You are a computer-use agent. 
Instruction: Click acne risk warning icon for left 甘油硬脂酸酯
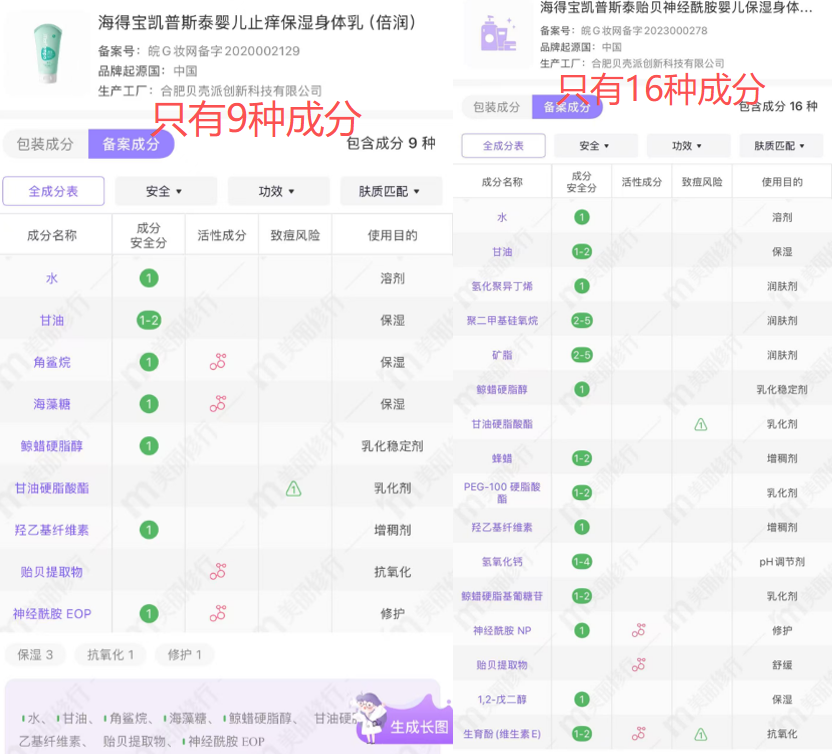pyautogui.click(x=293, y=488)
